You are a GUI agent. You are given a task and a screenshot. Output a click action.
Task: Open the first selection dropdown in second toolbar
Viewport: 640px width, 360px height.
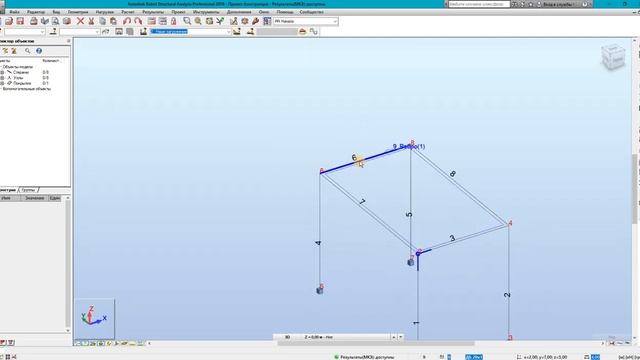coord(24,32)
